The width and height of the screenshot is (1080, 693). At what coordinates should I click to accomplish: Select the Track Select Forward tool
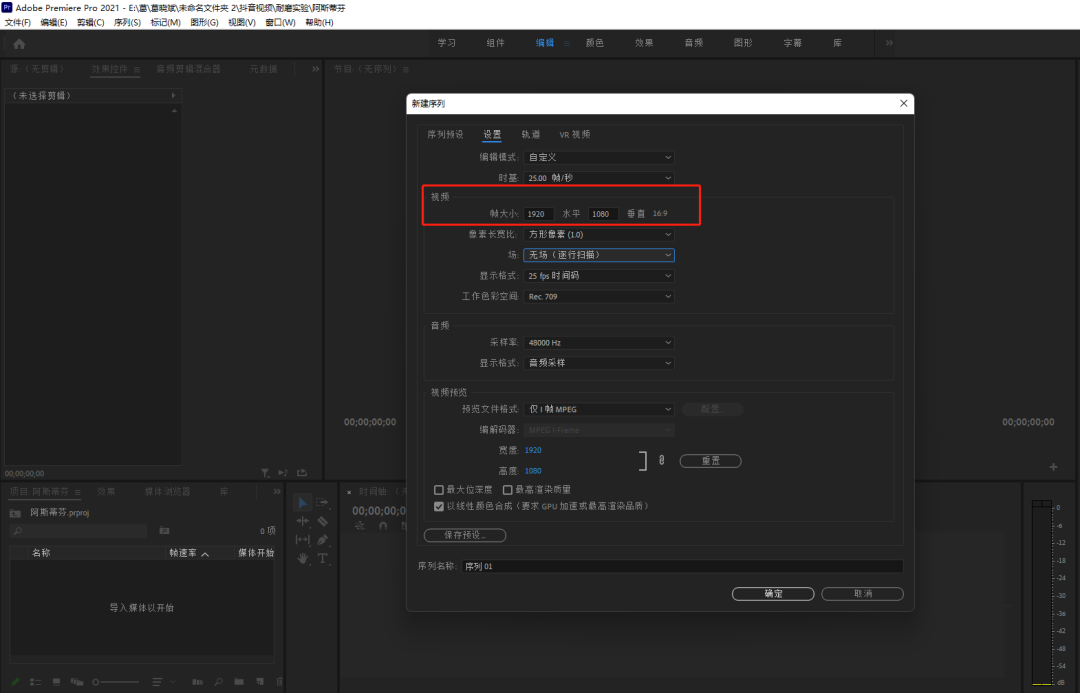[x=322, y=503]
